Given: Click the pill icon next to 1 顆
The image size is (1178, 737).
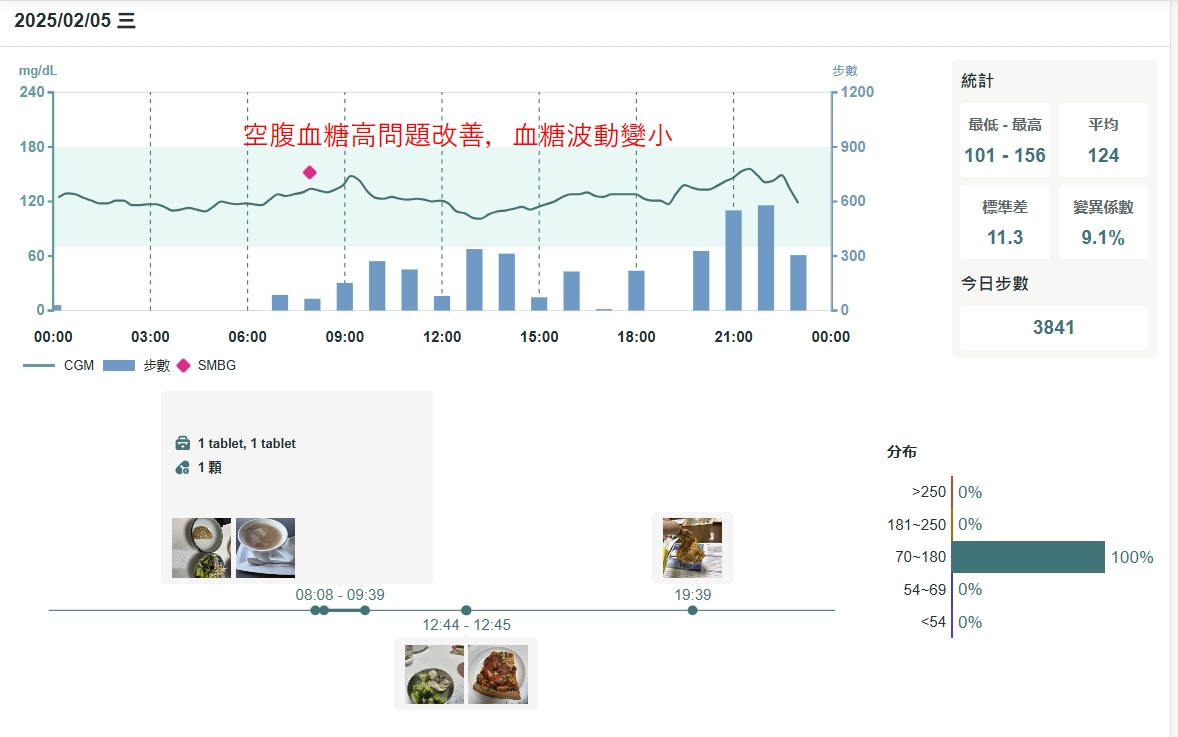Looking at the screenshot, I should coord(182,467).
